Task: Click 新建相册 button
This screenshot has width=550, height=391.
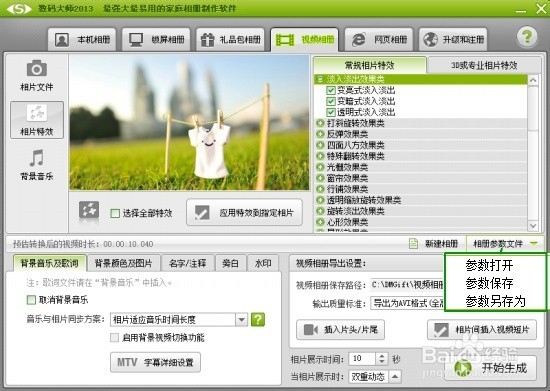Action: pyautogui.click(x=434, y=243)
